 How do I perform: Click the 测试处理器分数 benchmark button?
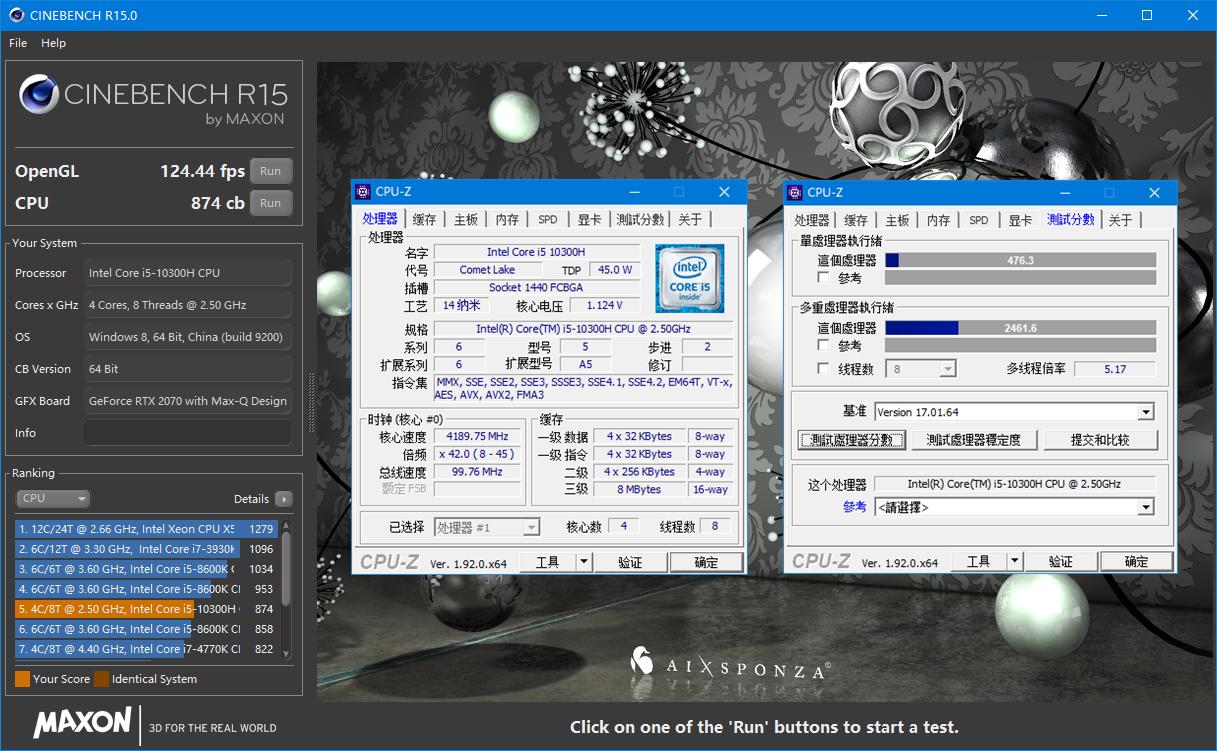pyautogui.click(x=853, y=440)
